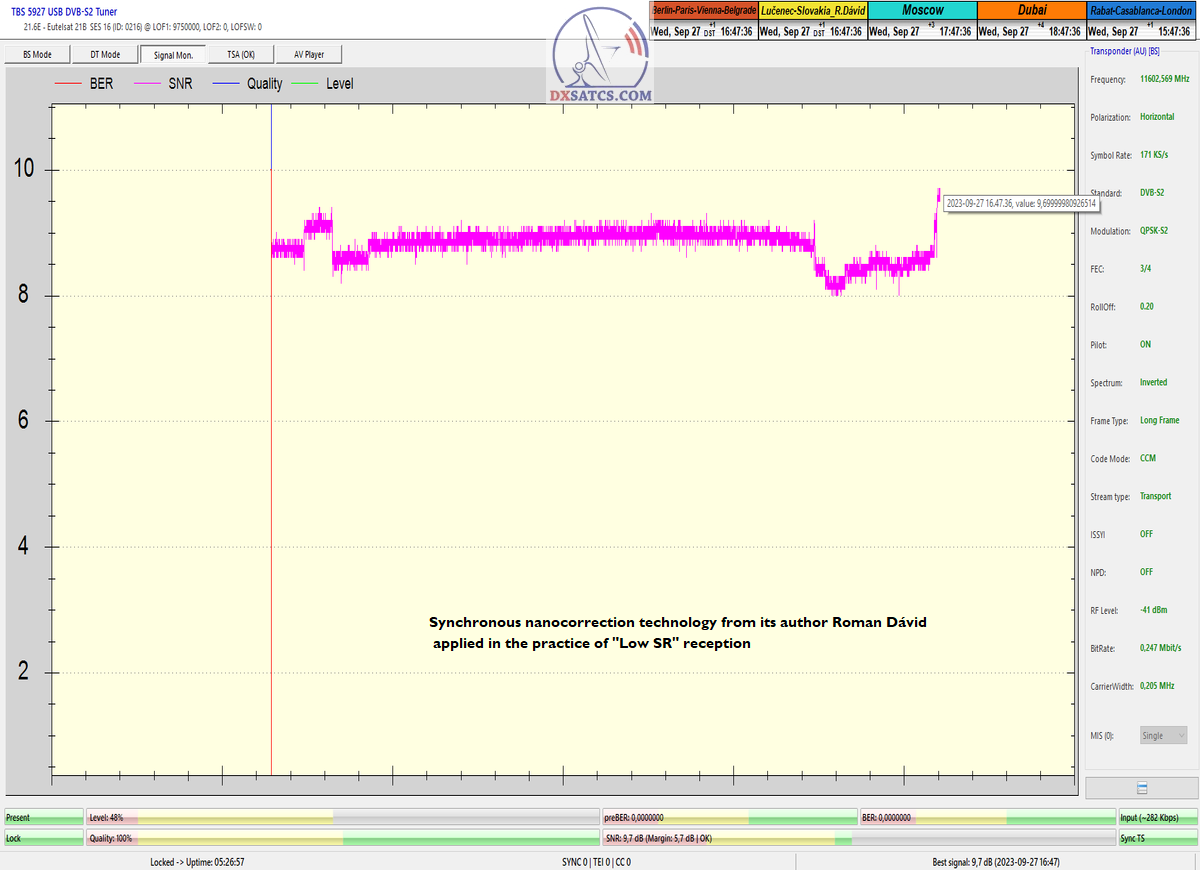Click the Level 48% signal bar
The width and height of the screenshot is (1200, 870).
pyautogui.click(x=342, y=817)
